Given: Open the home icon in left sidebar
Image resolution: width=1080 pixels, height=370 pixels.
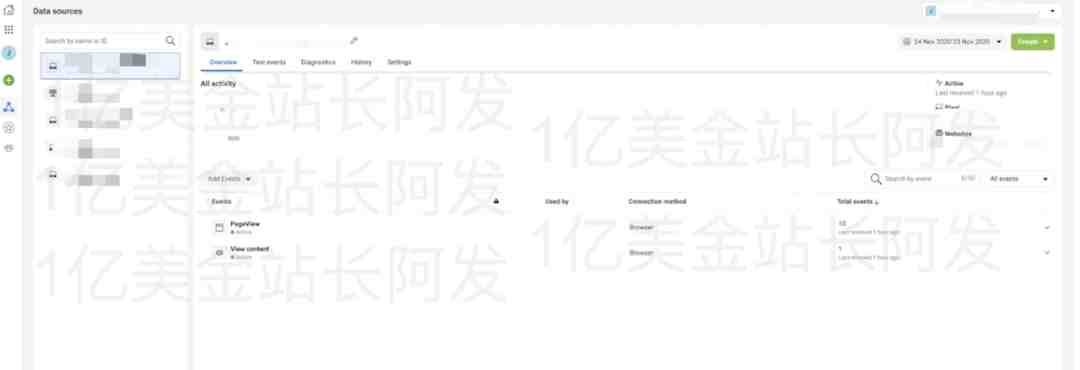Looking at the screenshot, I should [x=9, y=10].
